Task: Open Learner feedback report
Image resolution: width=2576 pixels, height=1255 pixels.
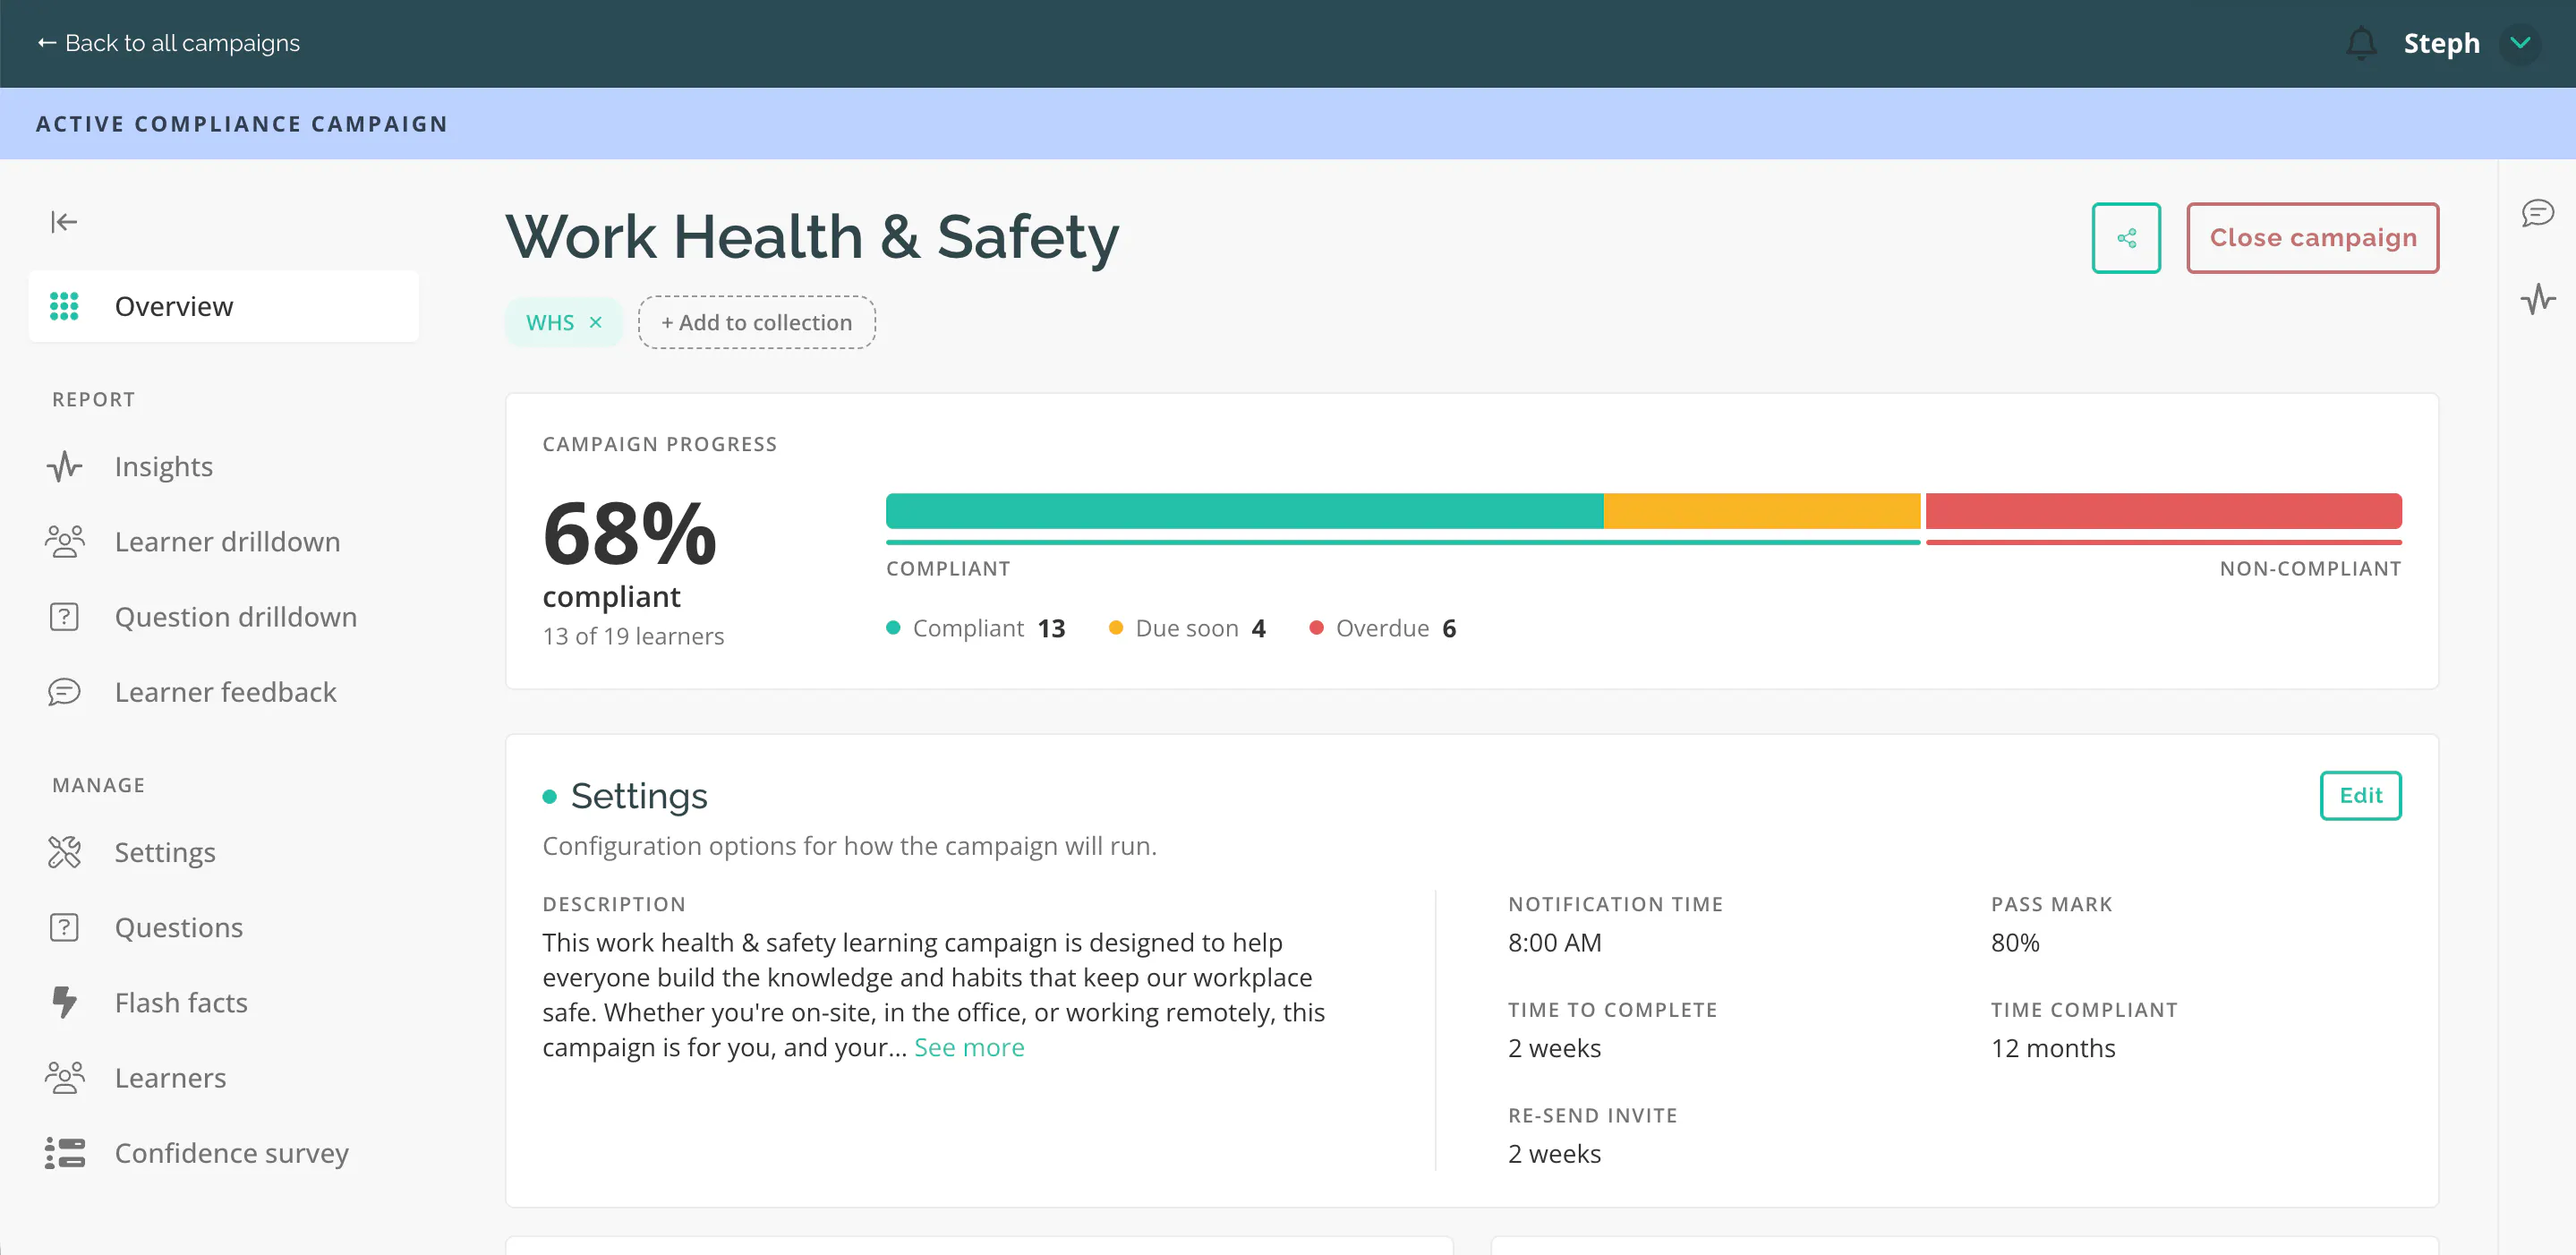Action: [225, 692]
